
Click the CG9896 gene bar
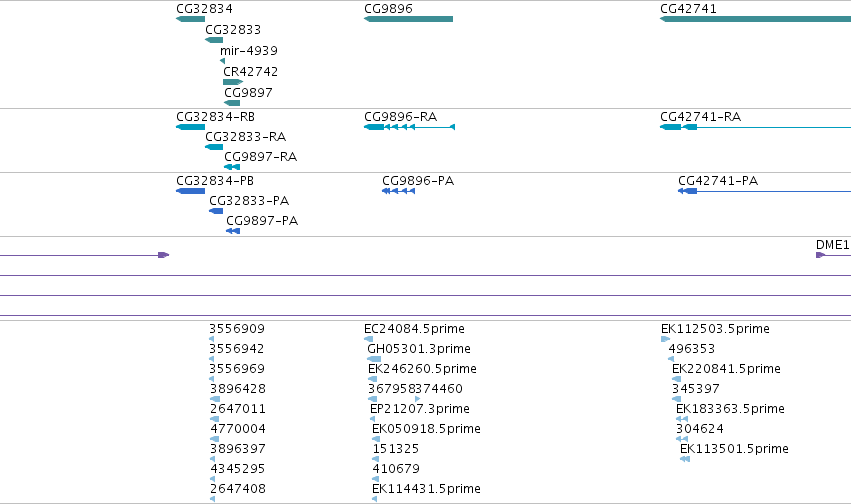click(408, 19)
